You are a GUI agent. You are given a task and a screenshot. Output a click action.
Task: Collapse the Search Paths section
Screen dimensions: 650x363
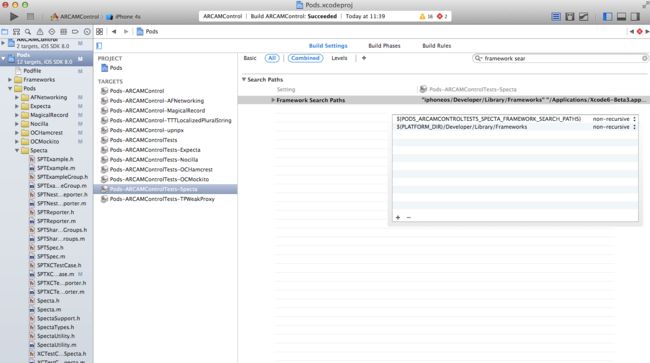coord(244,79)
